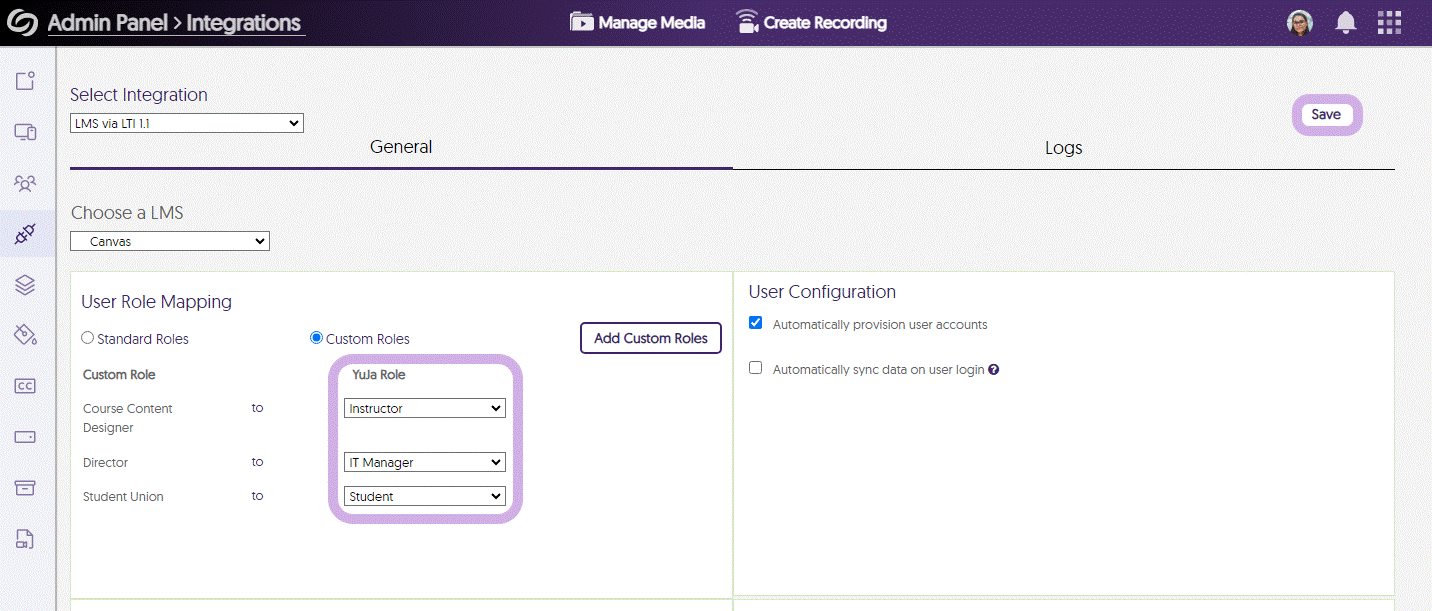The image size is (1432, 611).
Task: Open the Select Integration dropdown
Action: click(186, 123)
